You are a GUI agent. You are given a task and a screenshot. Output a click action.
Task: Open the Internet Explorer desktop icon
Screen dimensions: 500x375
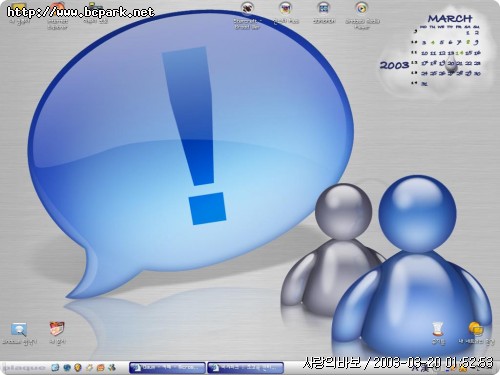click(57, 15)
